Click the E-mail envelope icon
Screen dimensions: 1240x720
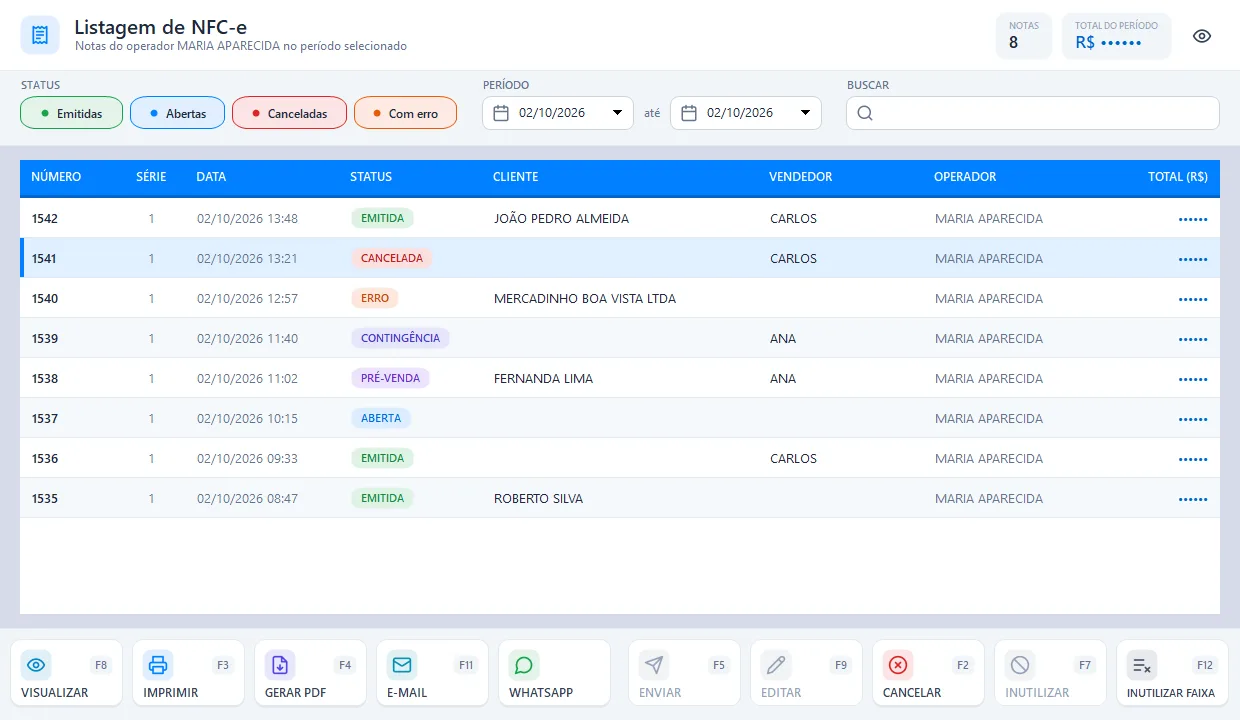pos(402,665)
